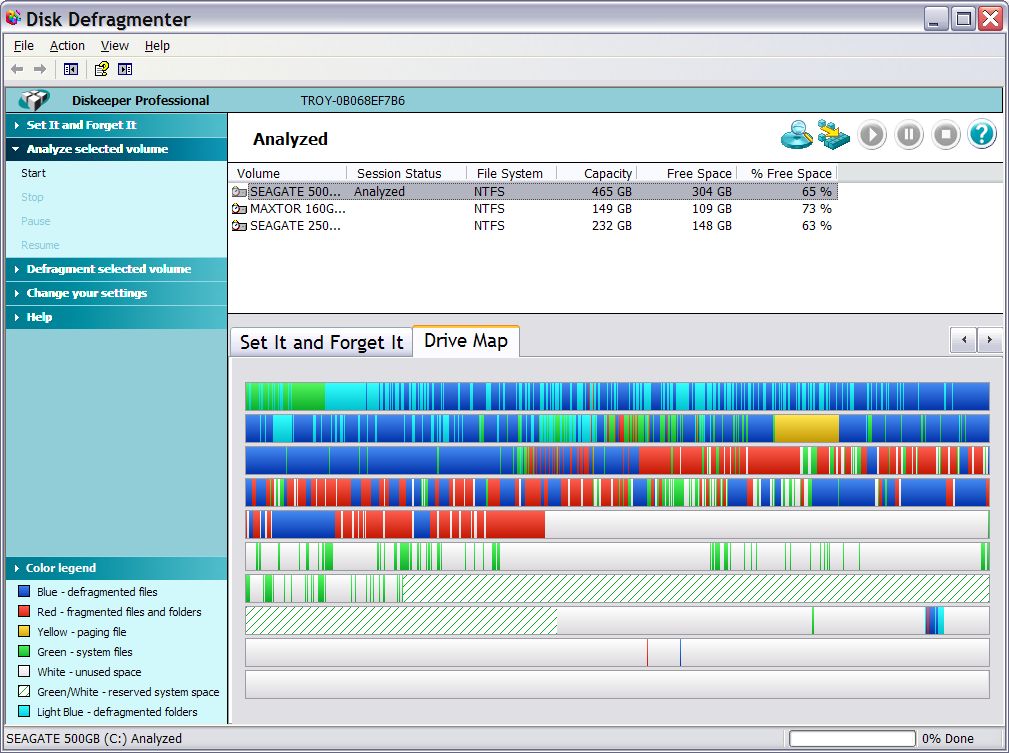
Task: Expand Change your settings section
Action: pos(86,293)
